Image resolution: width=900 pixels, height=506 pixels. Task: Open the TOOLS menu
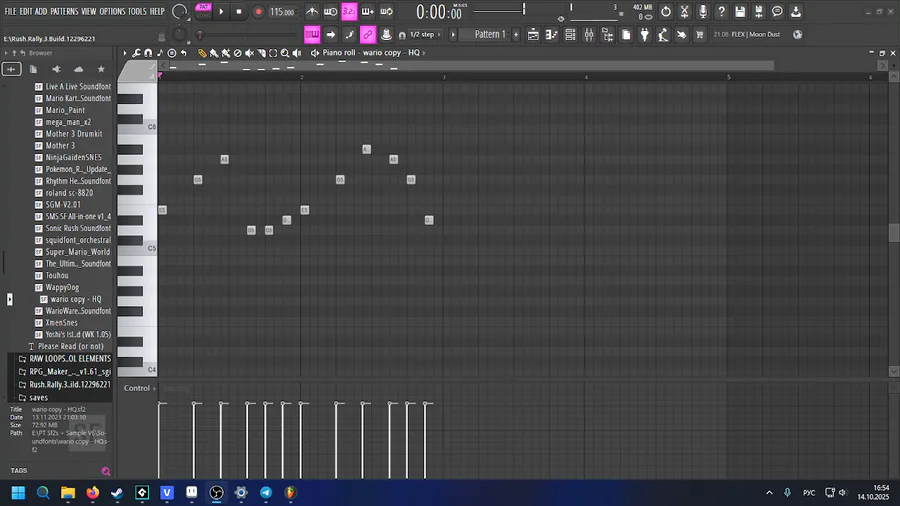pos(137,11)
